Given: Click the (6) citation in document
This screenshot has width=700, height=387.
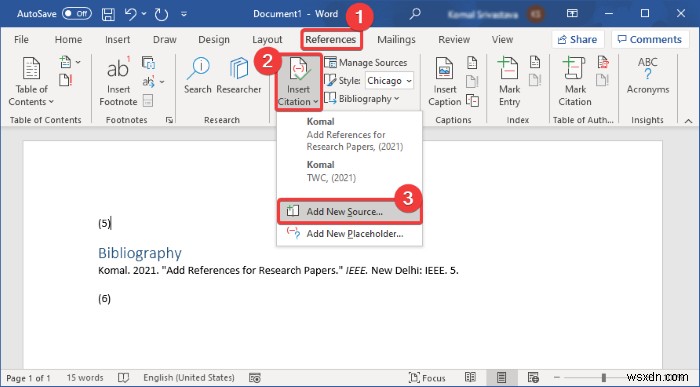Looking at the screenshot, I should tap(104, 298).
